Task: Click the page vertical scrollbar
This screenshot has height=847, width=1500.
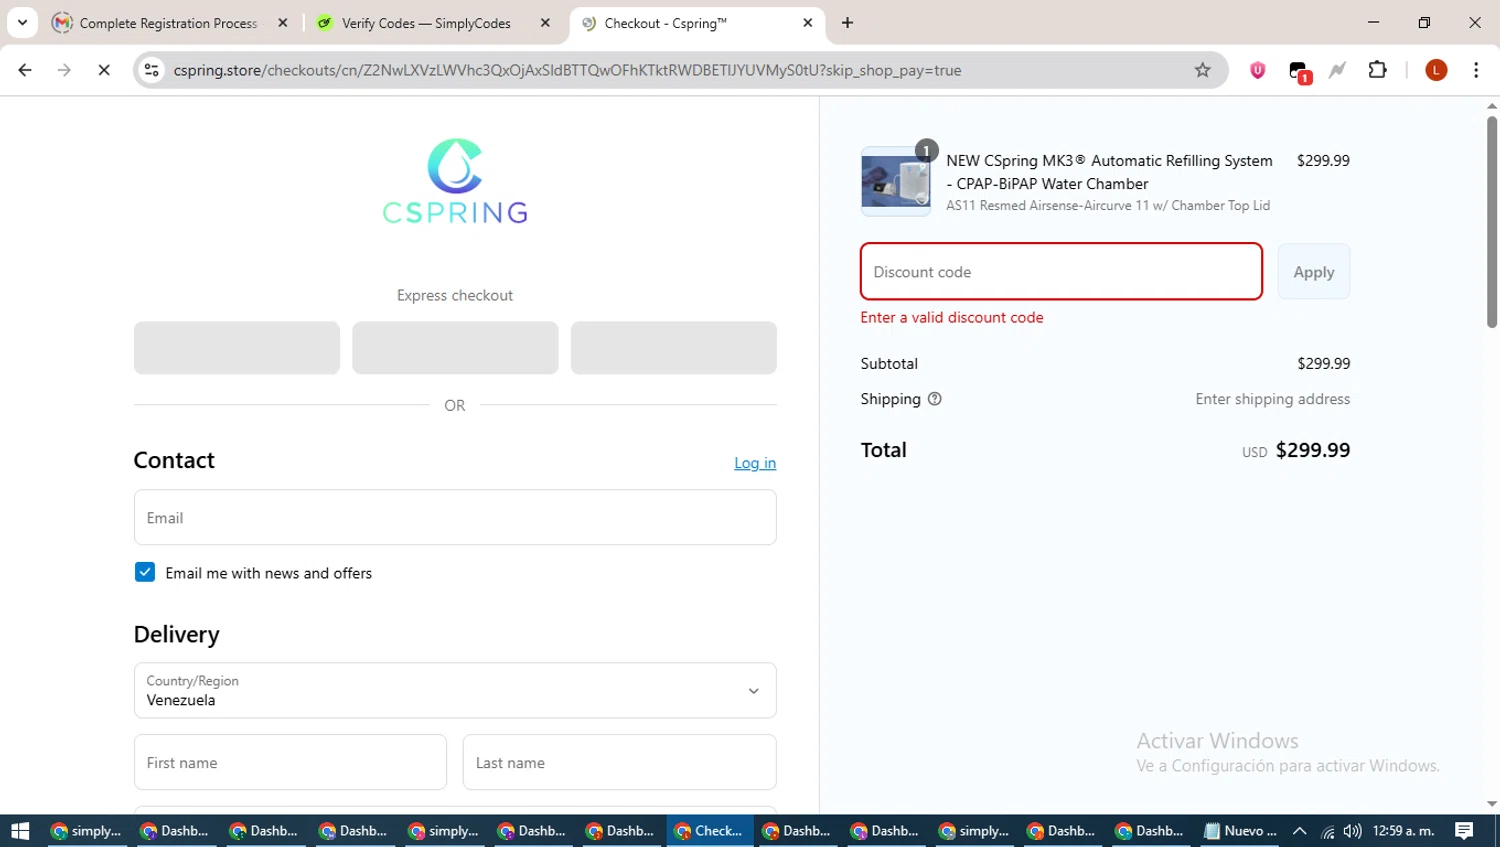Action: pos(1491,220)
